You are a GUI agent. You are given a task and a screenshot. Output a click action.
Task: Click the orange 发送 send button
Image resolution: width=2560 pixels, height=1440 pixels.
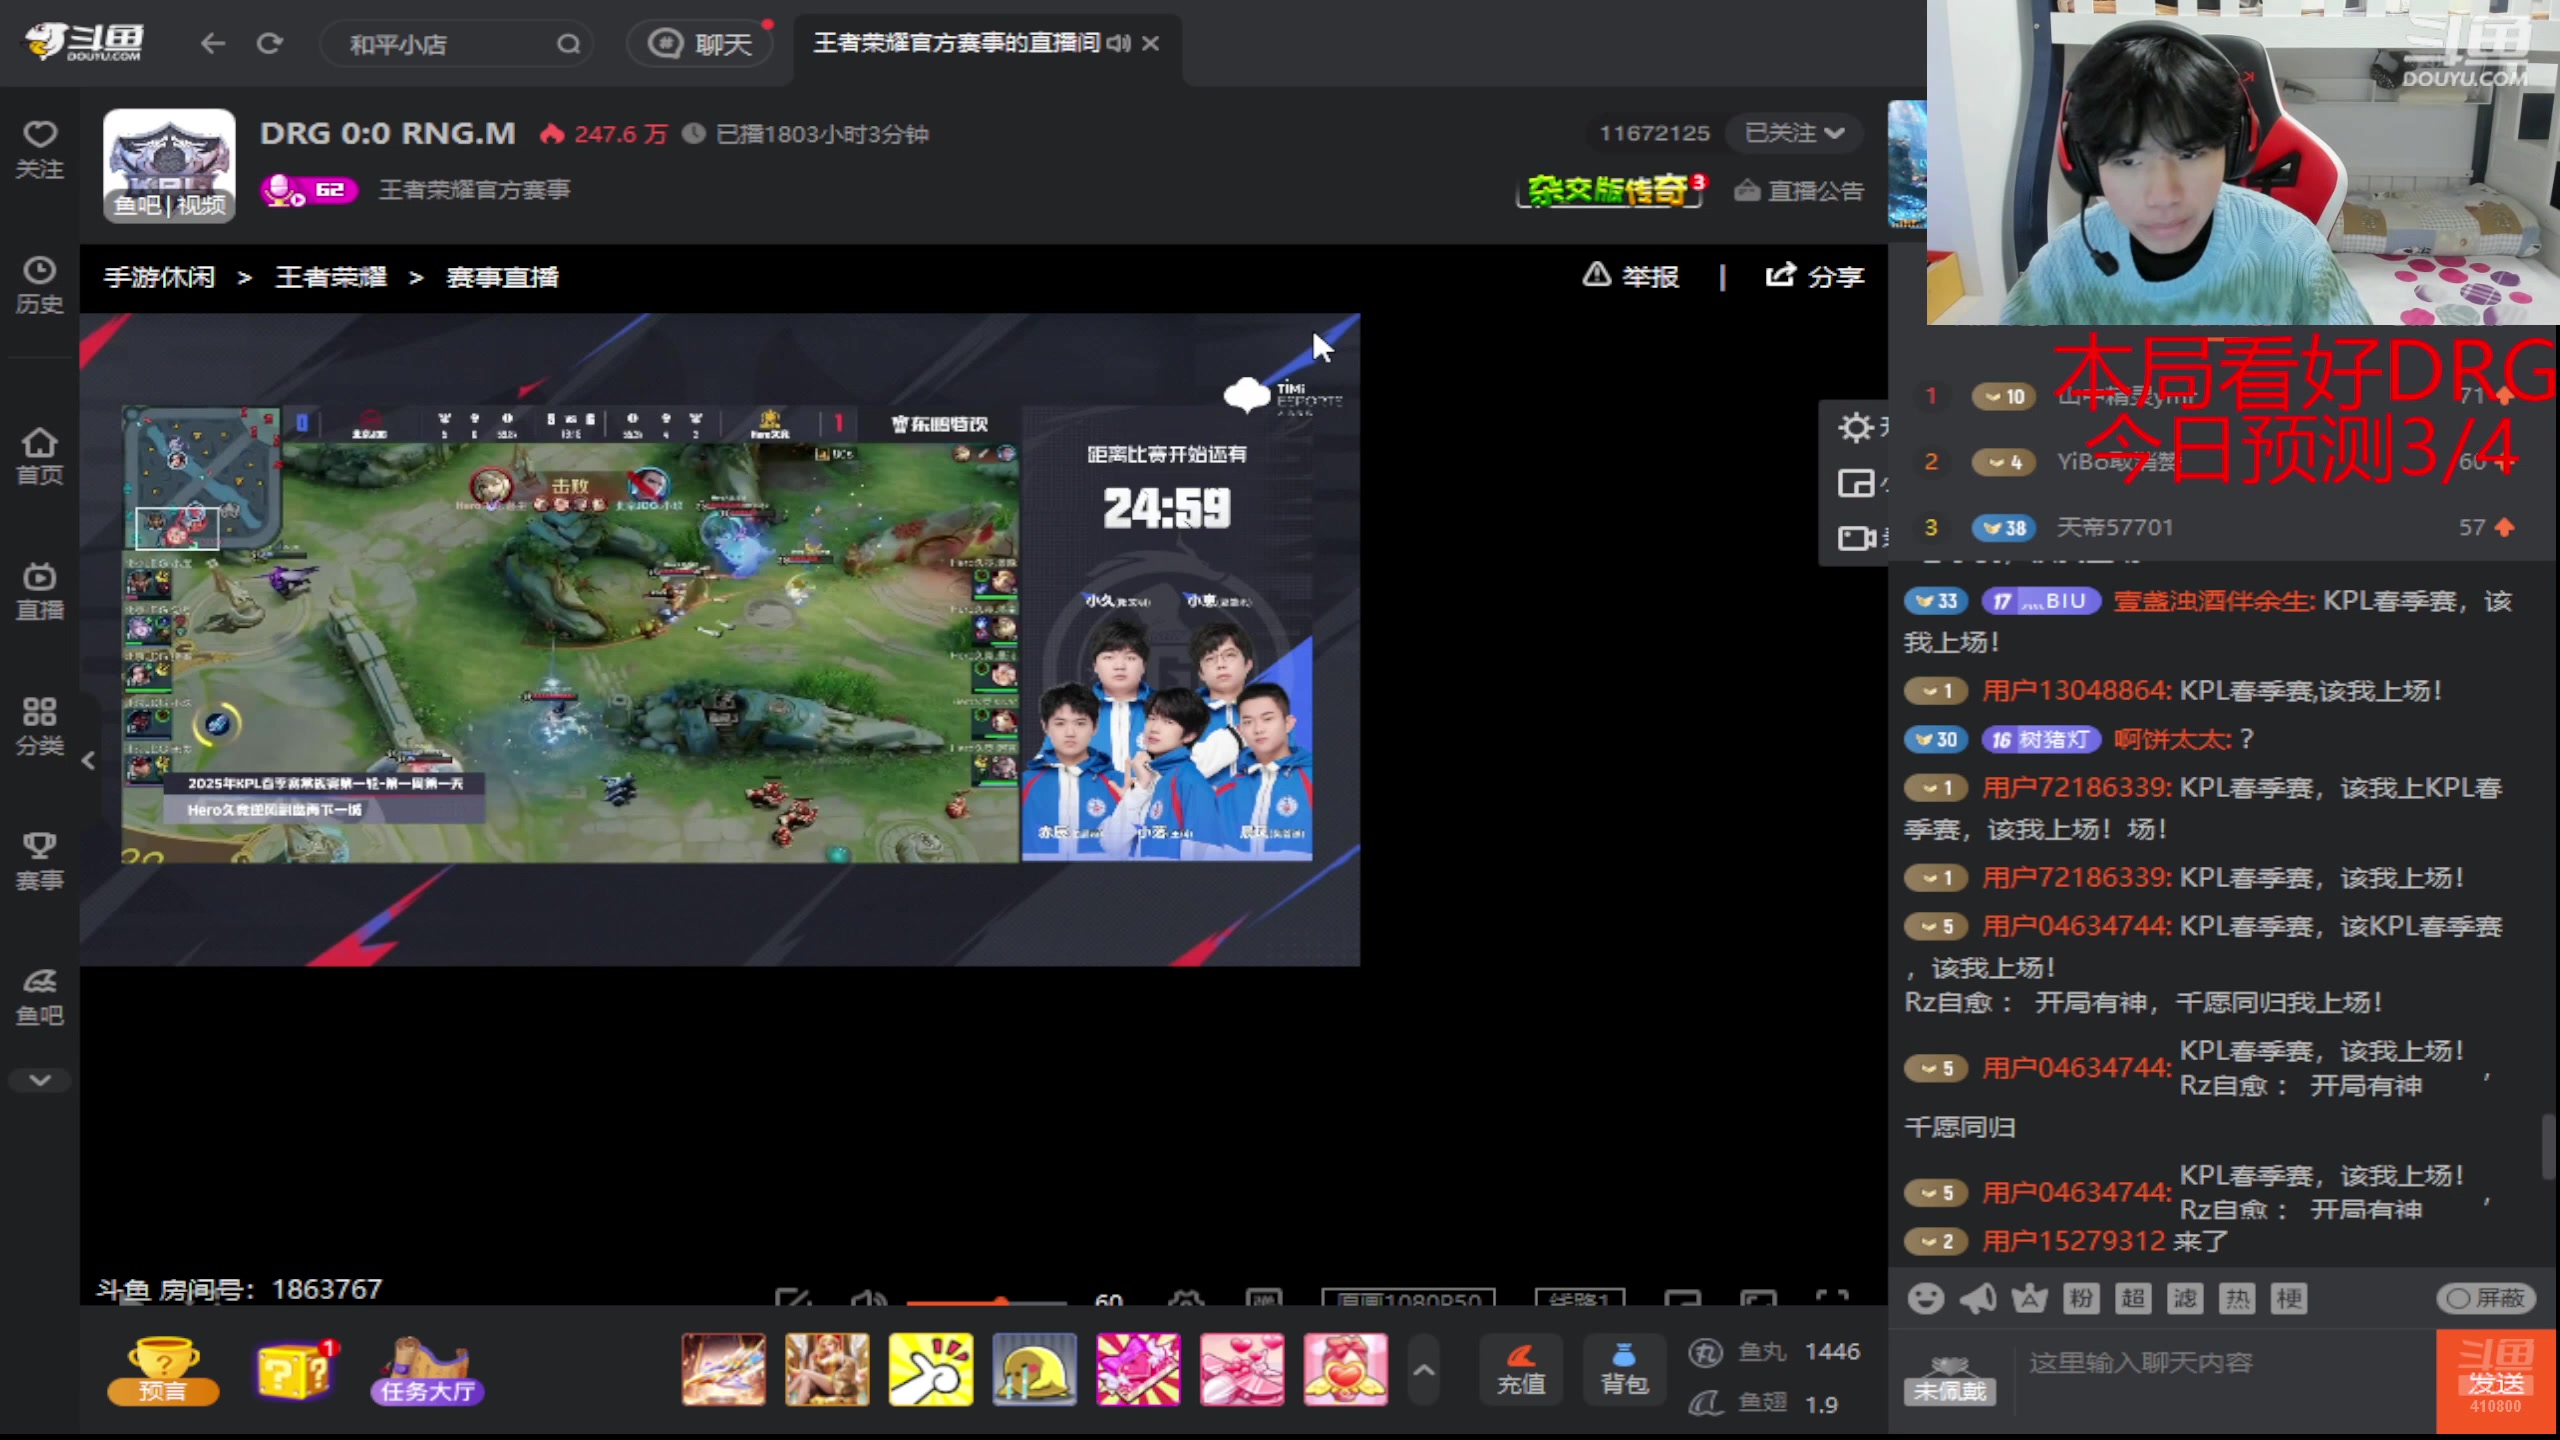[x=2496, y=1382]
